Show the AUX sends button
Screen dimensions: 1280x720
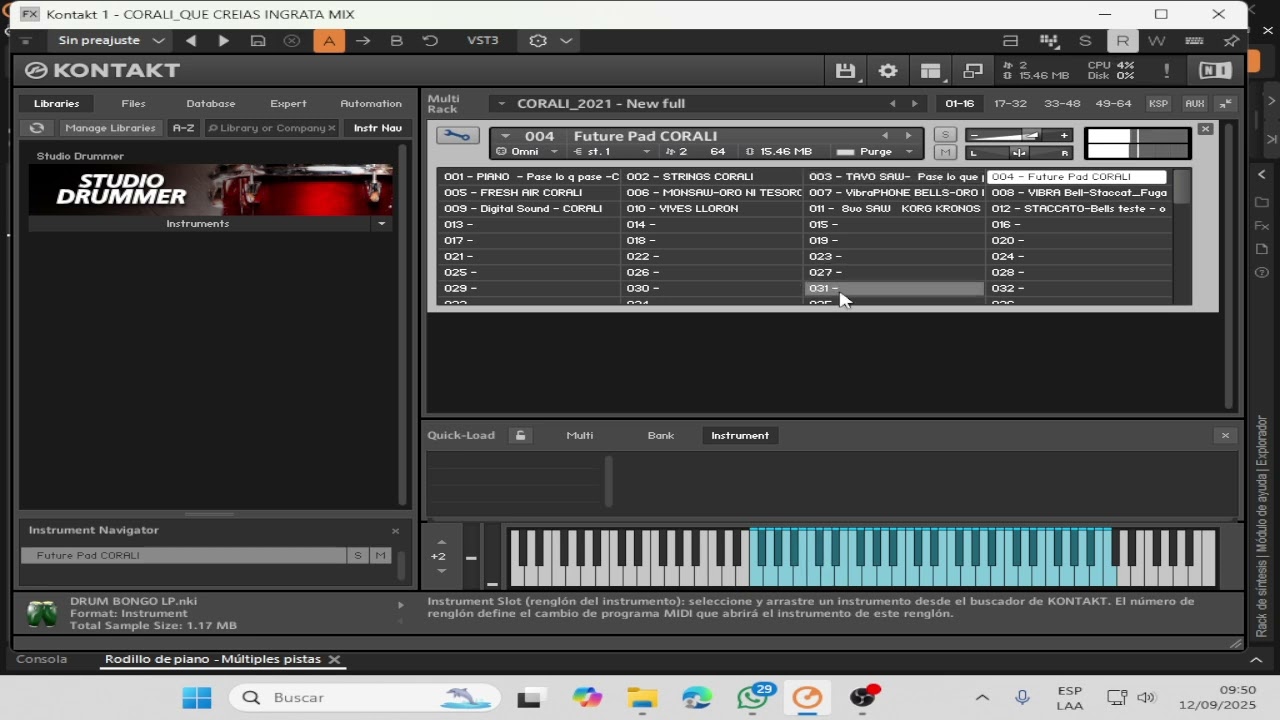(x=1194, y=104)
